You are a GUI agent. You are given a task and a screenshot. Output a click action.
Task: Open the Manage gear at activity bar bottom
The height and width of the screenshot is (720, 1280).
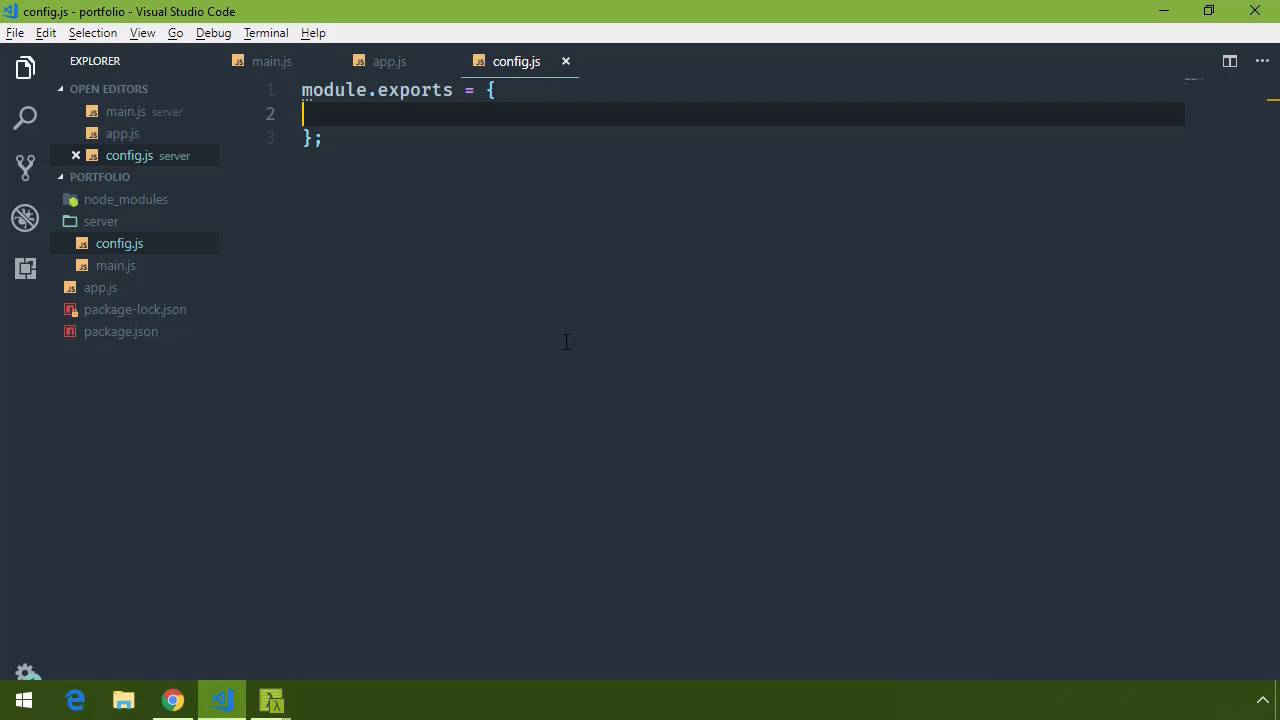(x=25, y=672)
